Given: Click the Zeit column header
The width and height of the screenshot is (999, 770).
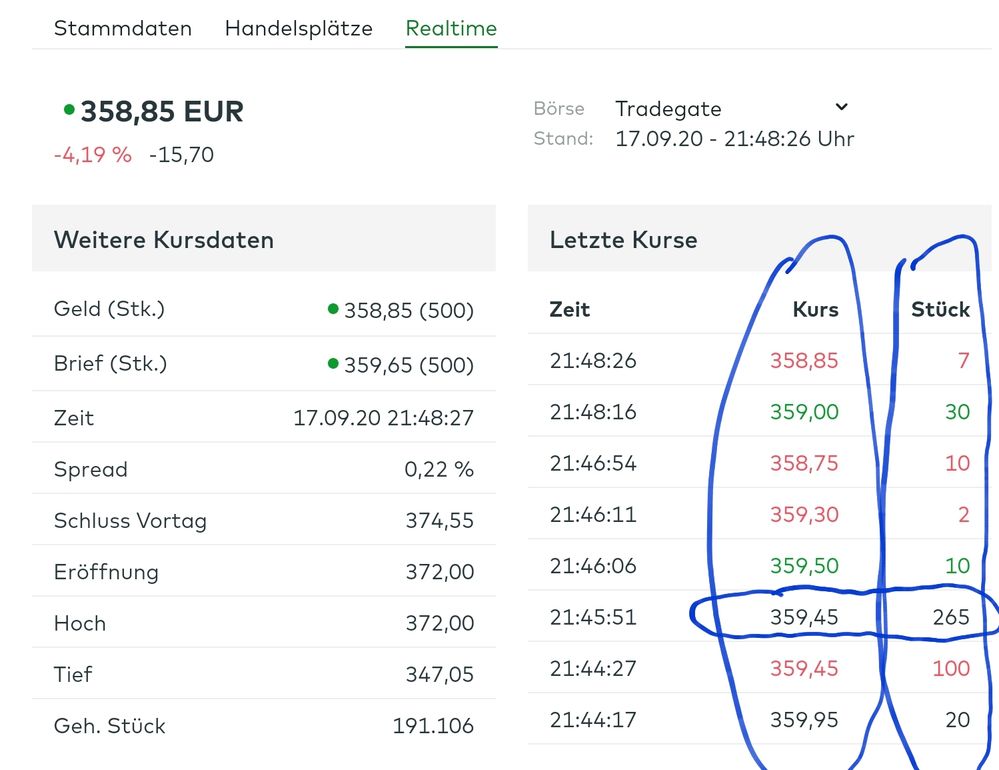Looking at the screenshot, I should click(570, 310).
